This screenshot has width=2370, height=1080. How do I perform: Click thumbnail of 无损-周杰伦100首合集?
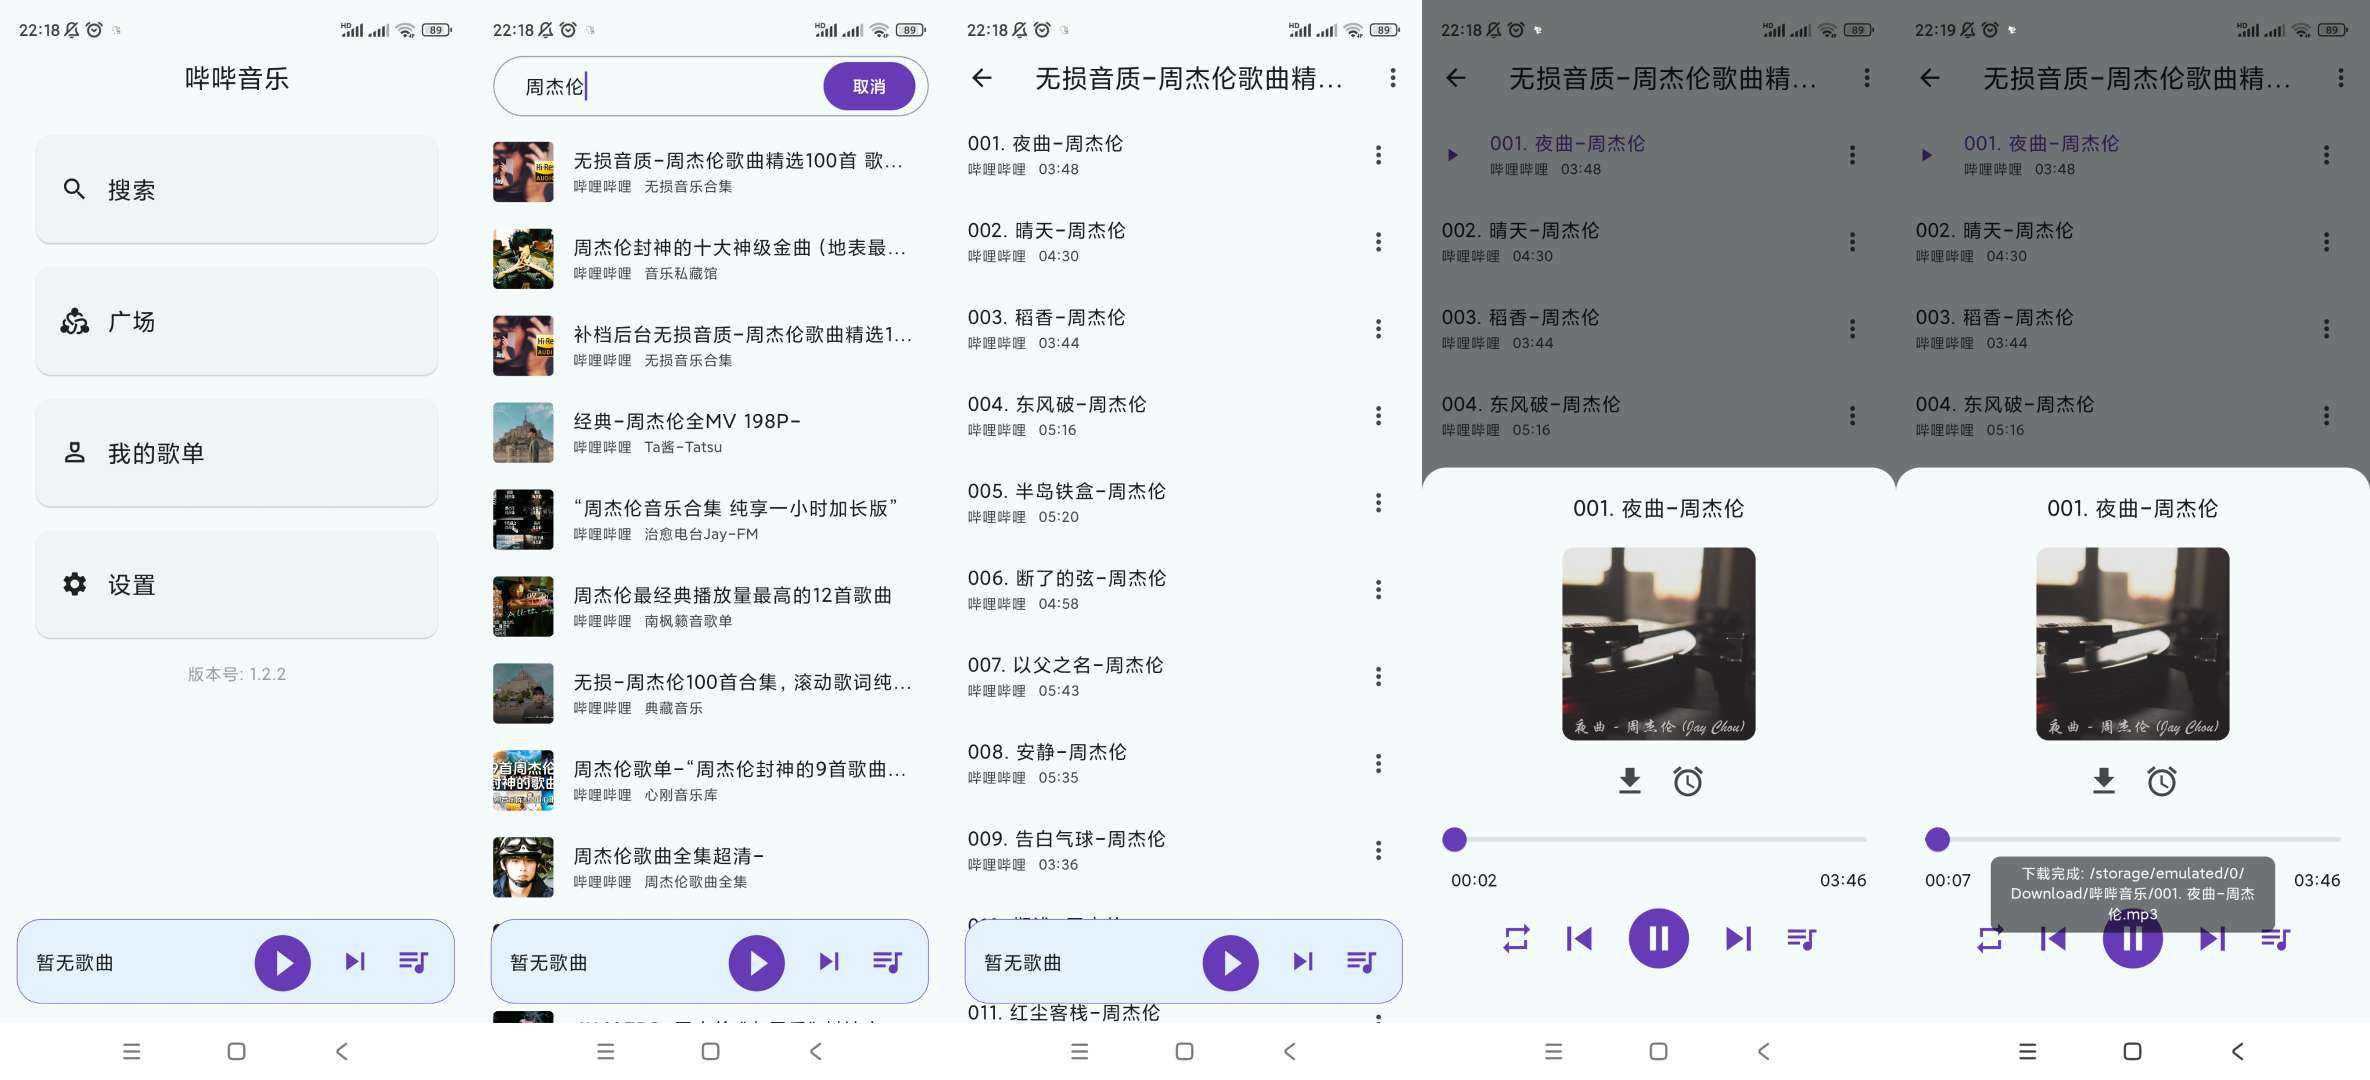pos(523,694)
